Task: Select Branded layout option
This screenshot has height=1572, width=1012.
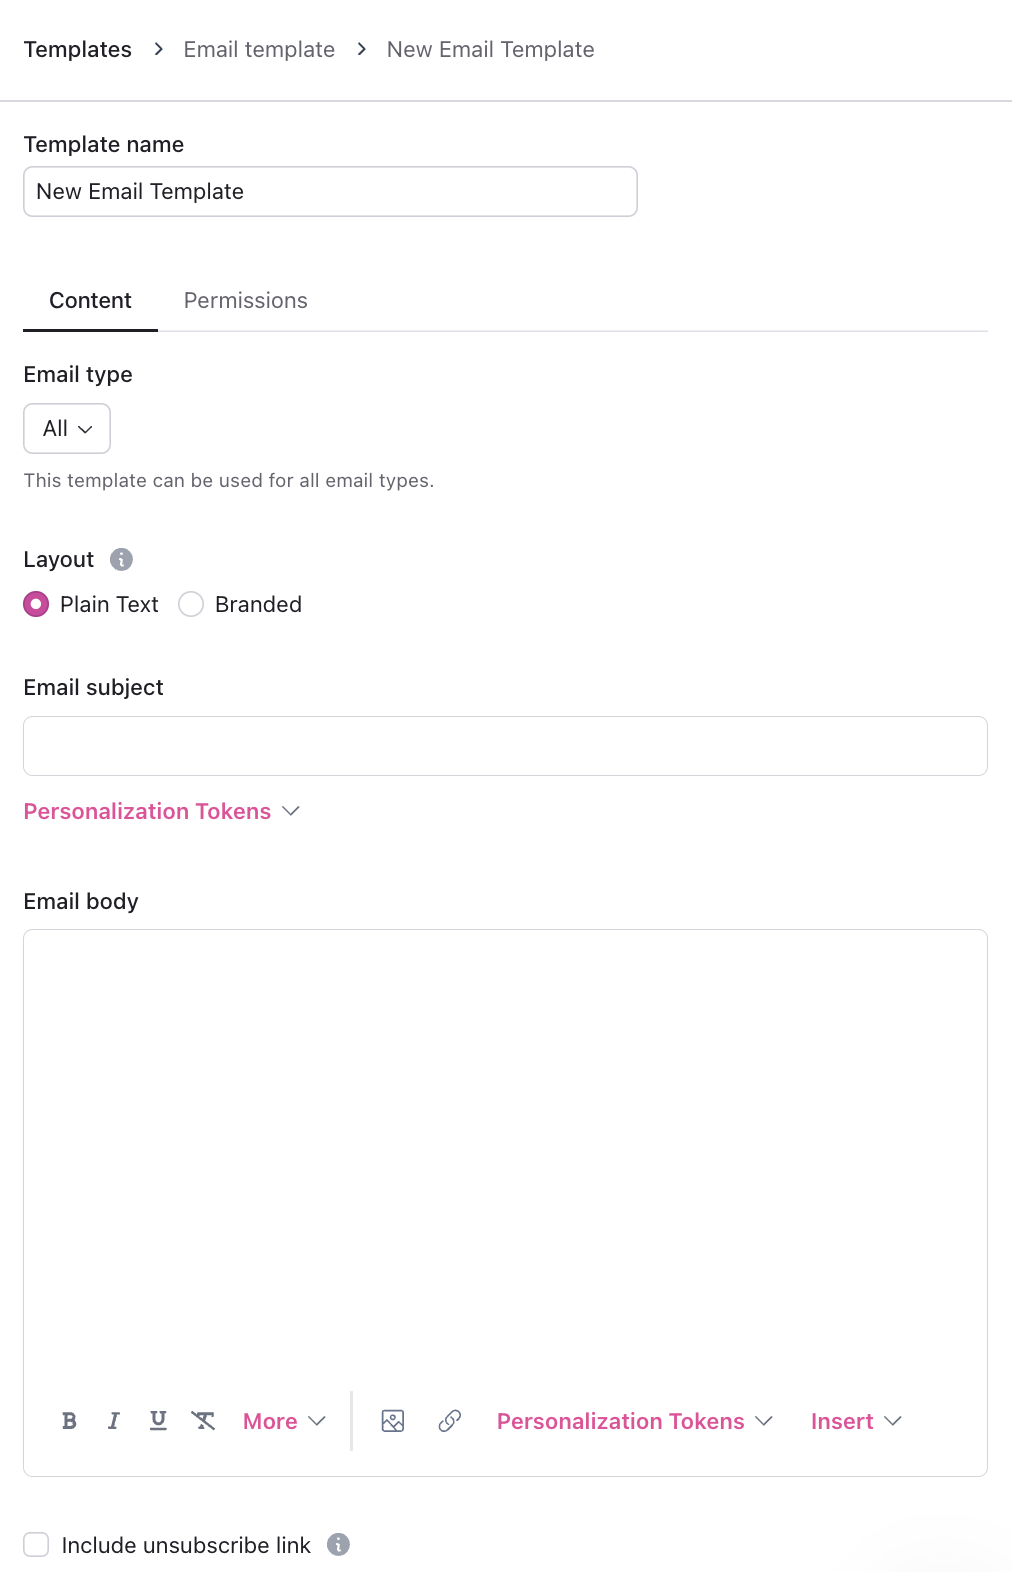Action: click(x=191, y=604)
